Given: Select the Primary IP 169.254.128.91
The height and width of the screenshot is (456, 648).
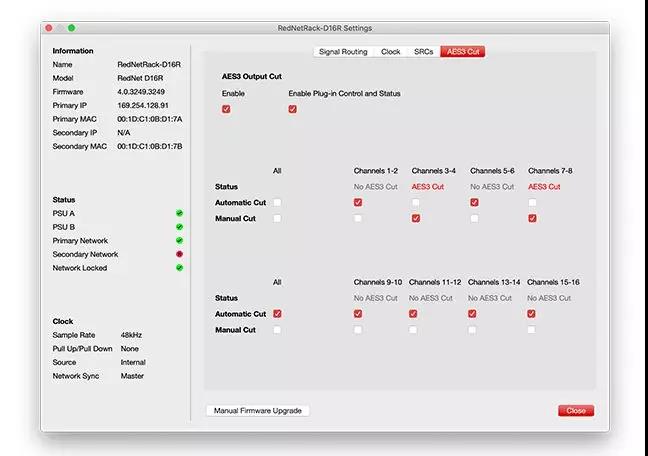Looking at the screenshot, I should pos(143,105).
